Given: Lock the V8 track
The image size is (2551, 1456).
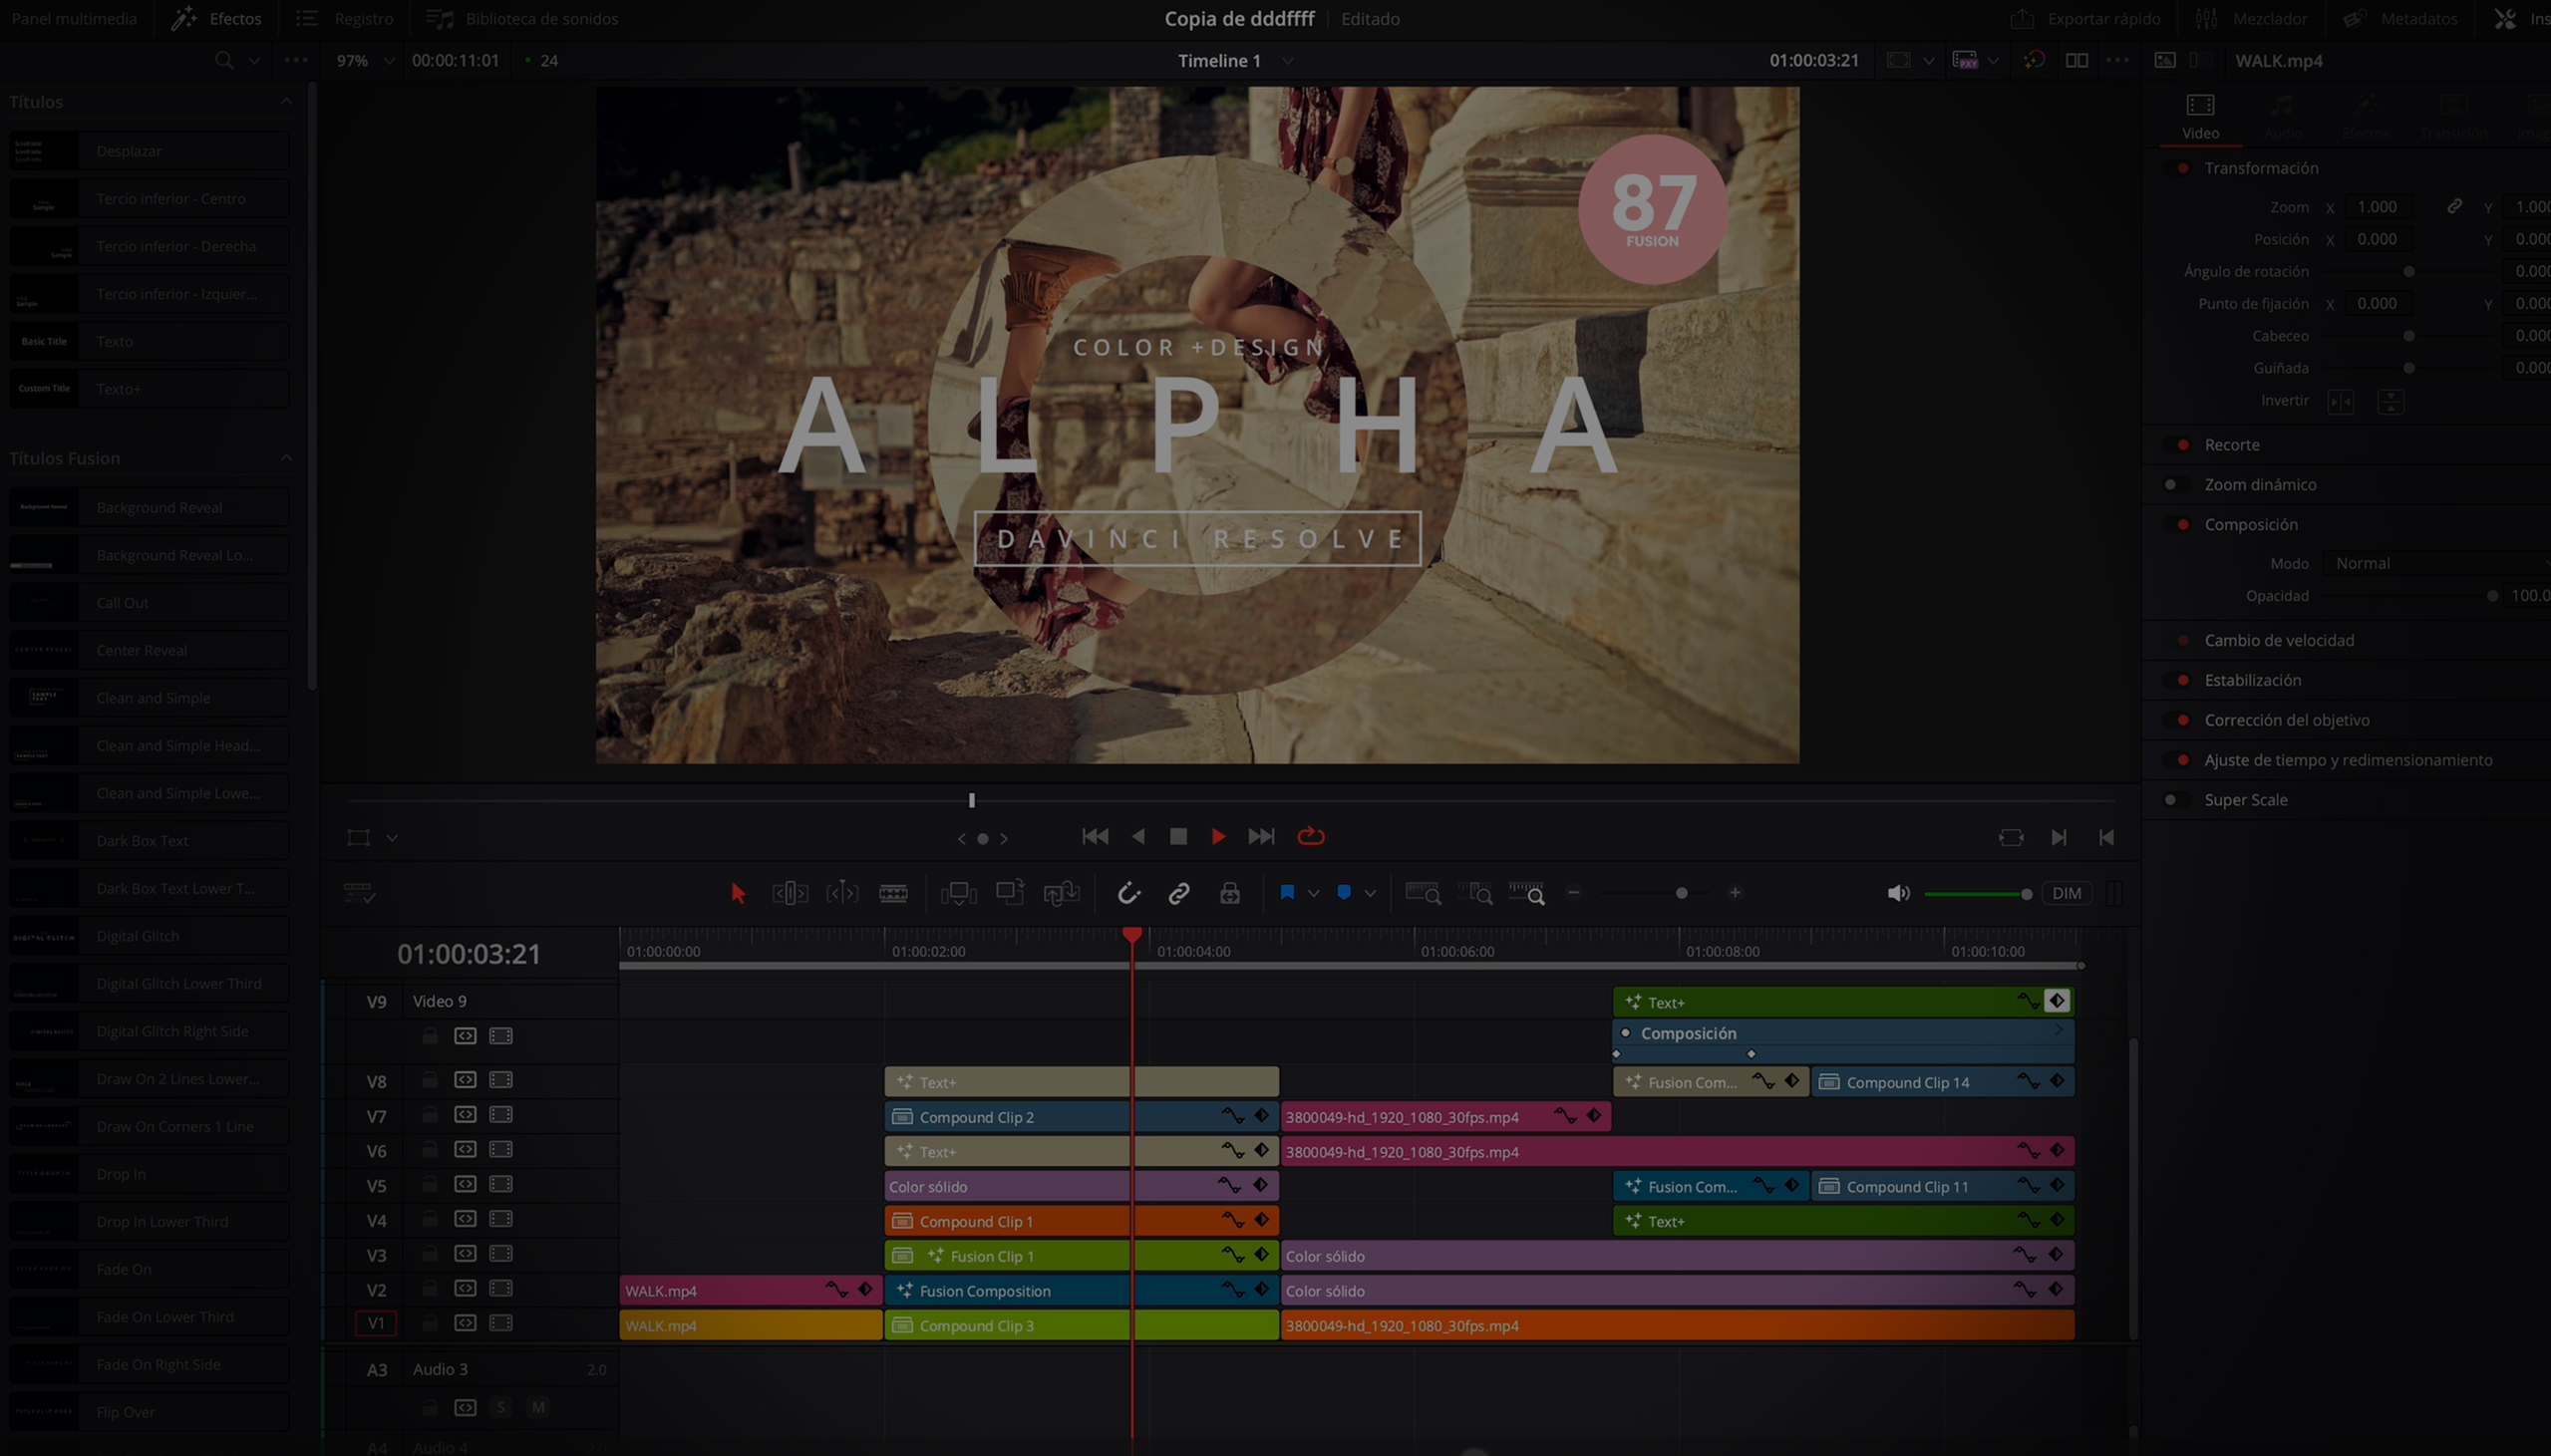Looking at the screenshot, I should (429, 1080).
